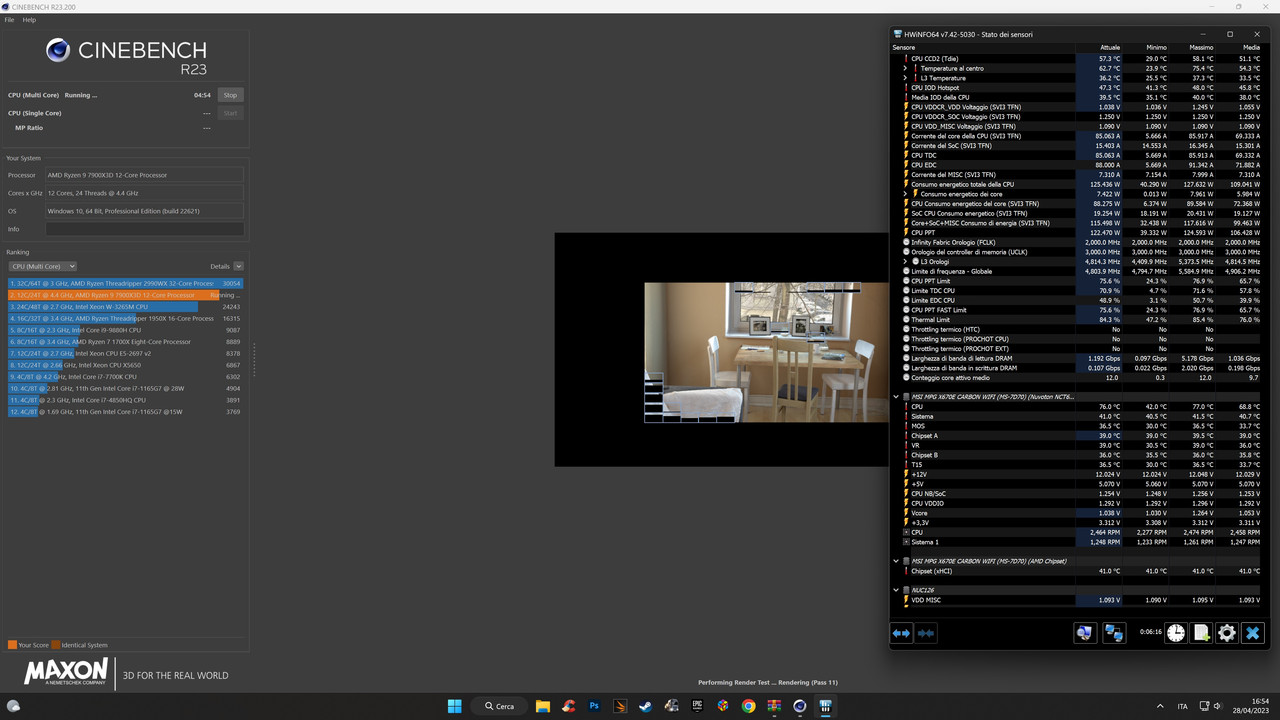Open Cinebench Help menu
Viewport: 1280px width, 720px height.
[x=29, y=20]
